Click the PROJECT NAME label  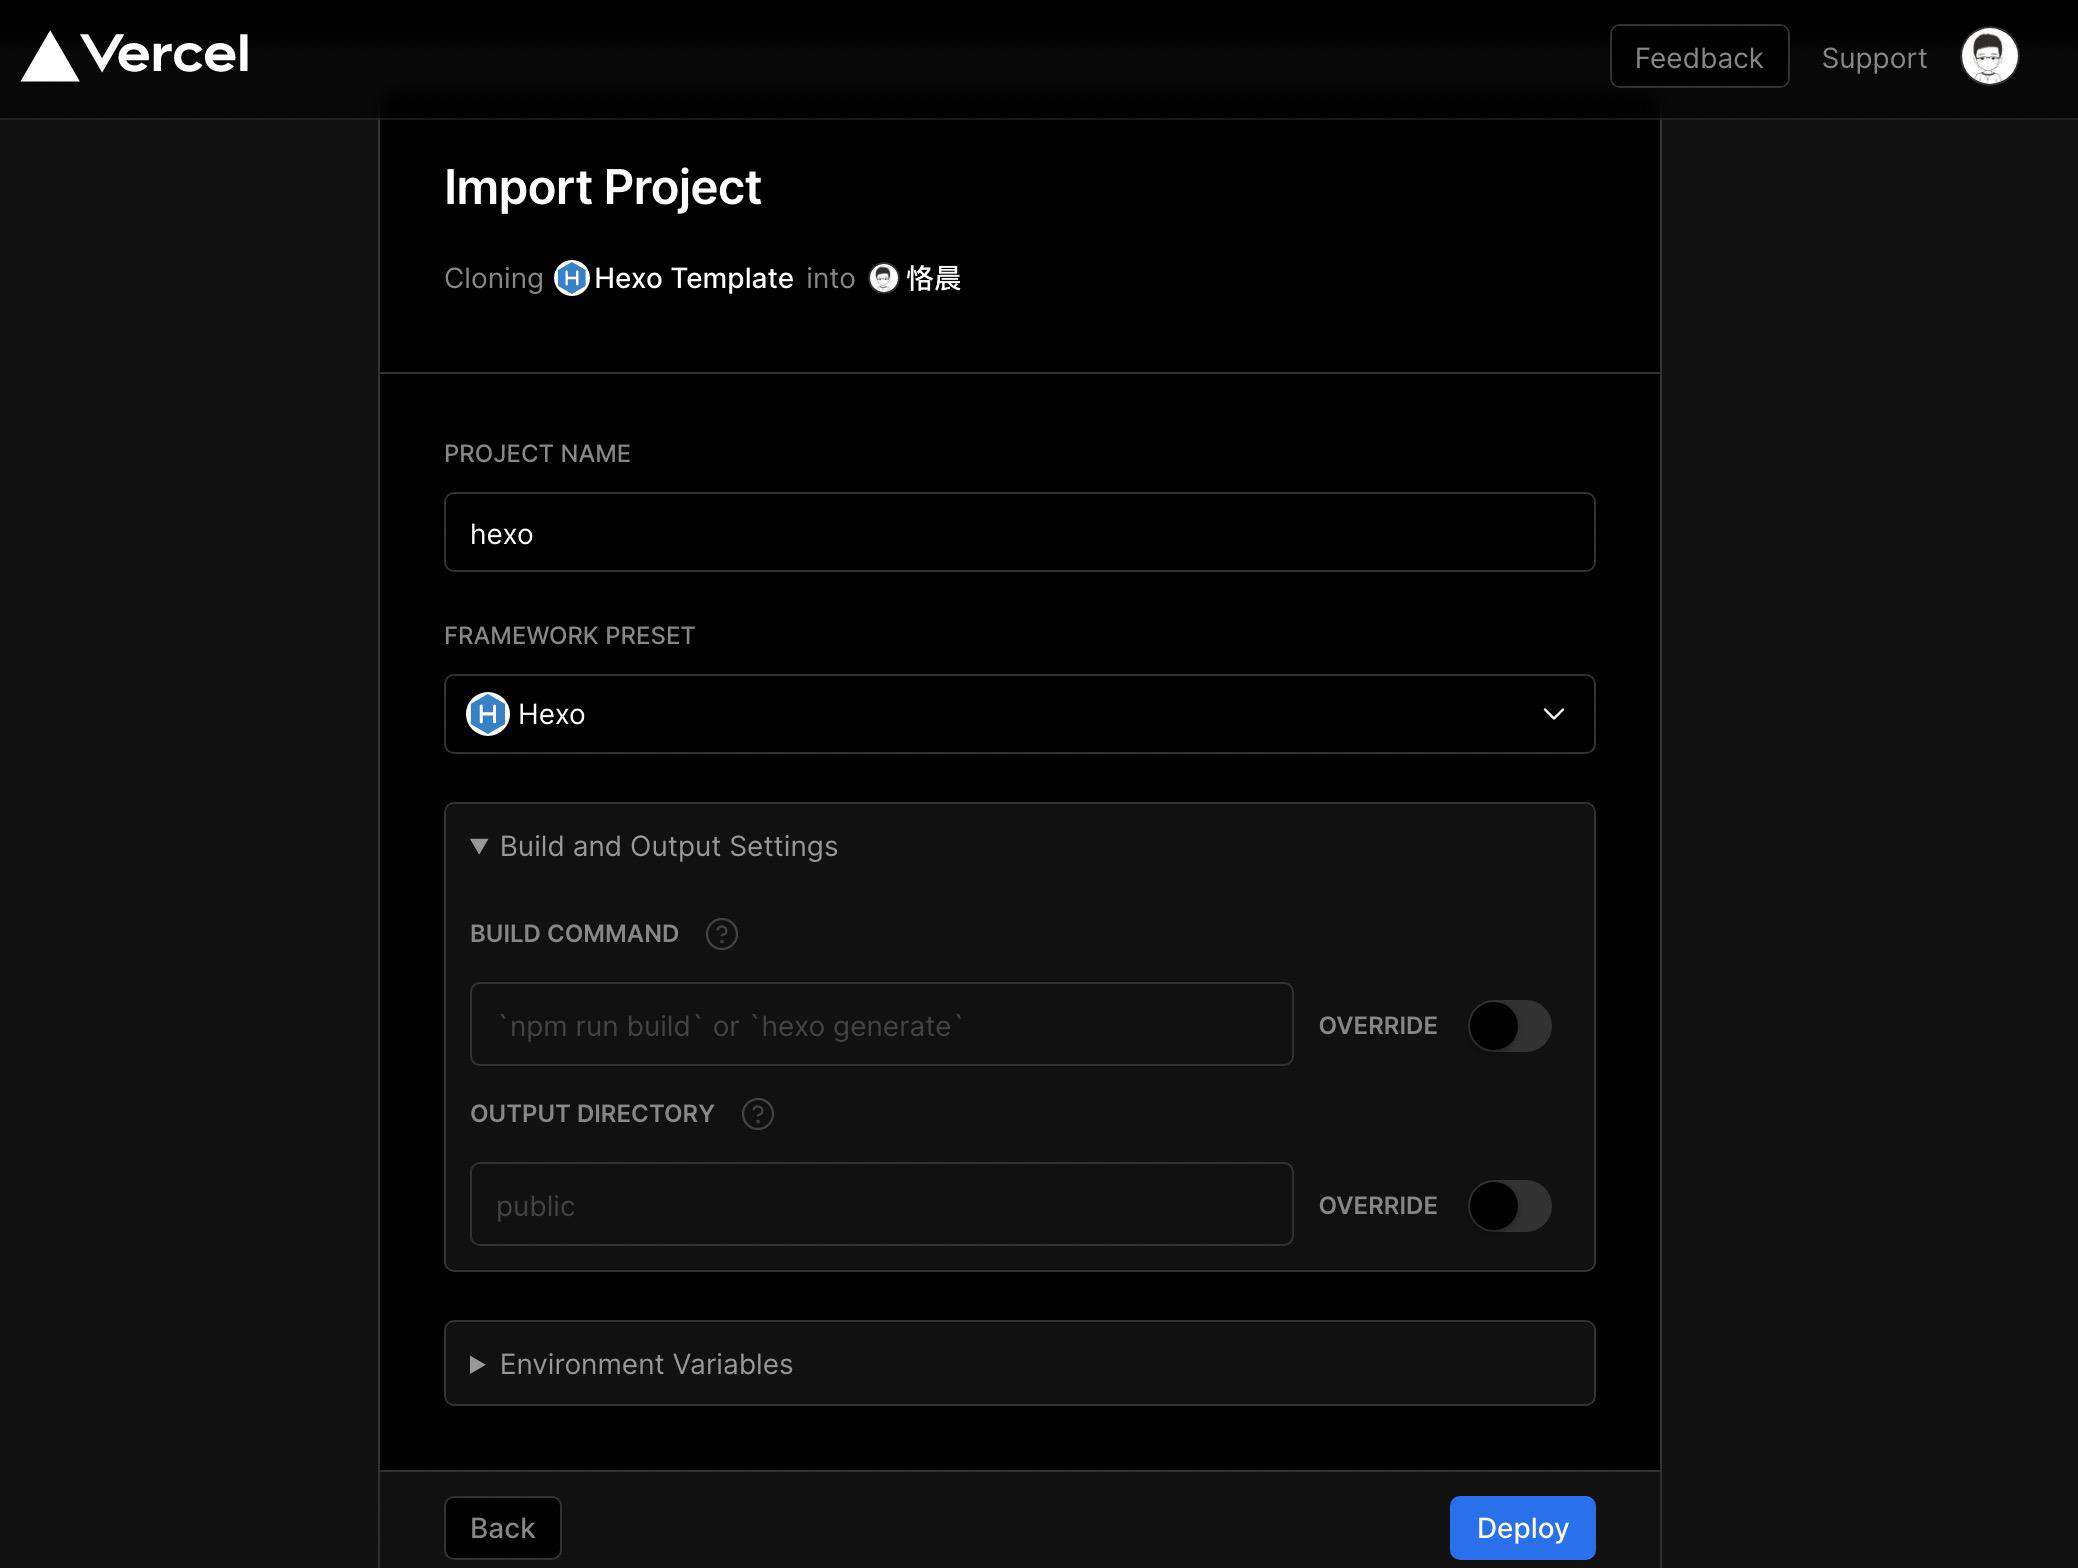(537, 454)
